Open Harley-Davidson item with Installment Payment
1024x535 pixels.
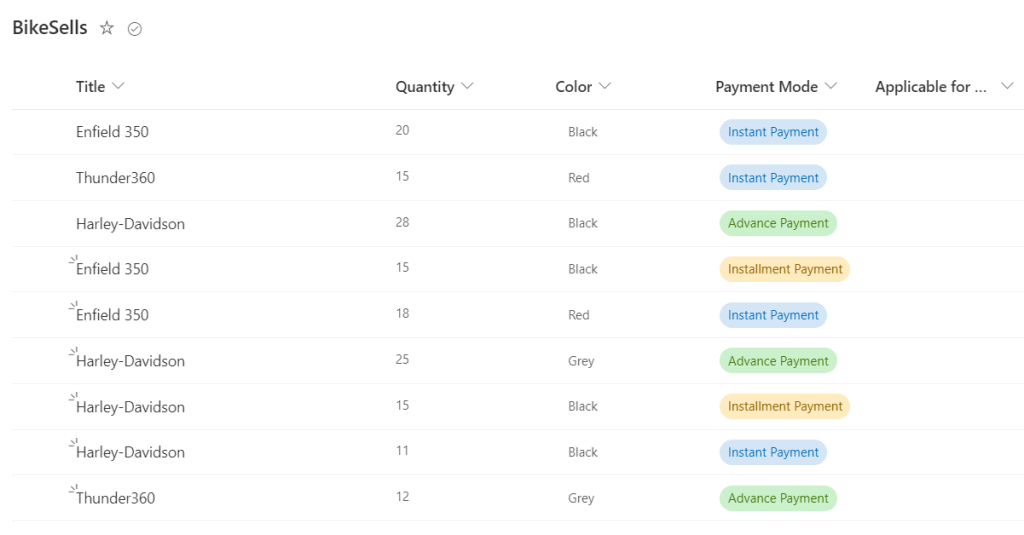[x=130, y=407]
